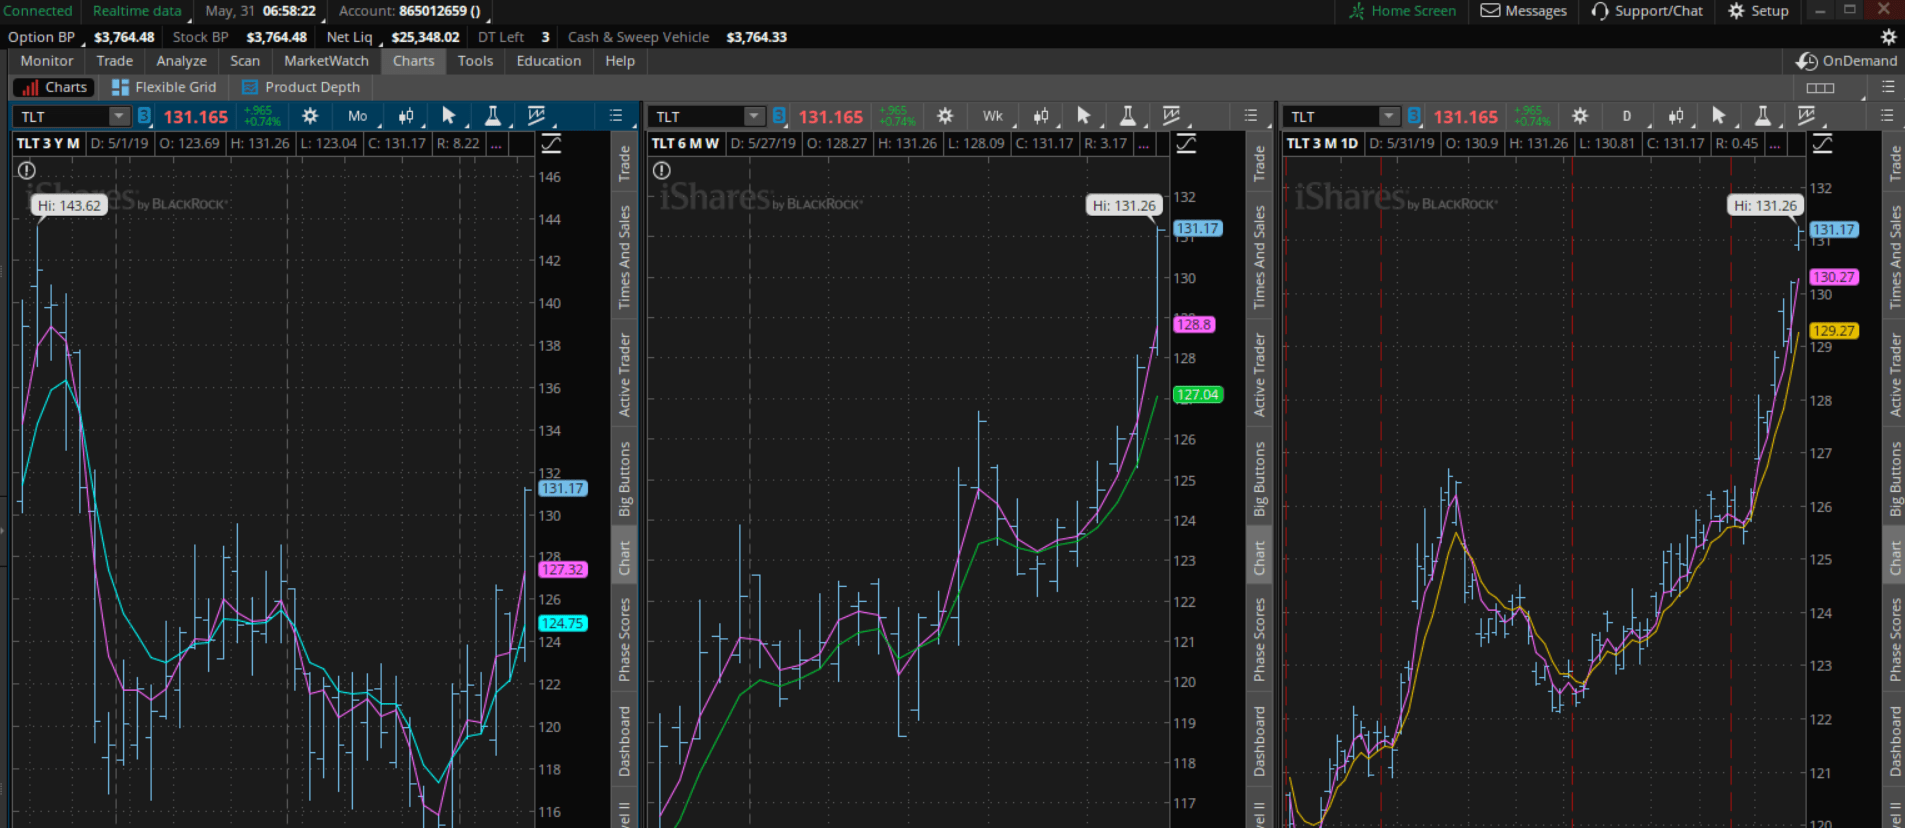This screenshot has width=1905, height=828.
Task: Open the D timeframe dropdown in right chart
Action: click(x=1627, y=116)
